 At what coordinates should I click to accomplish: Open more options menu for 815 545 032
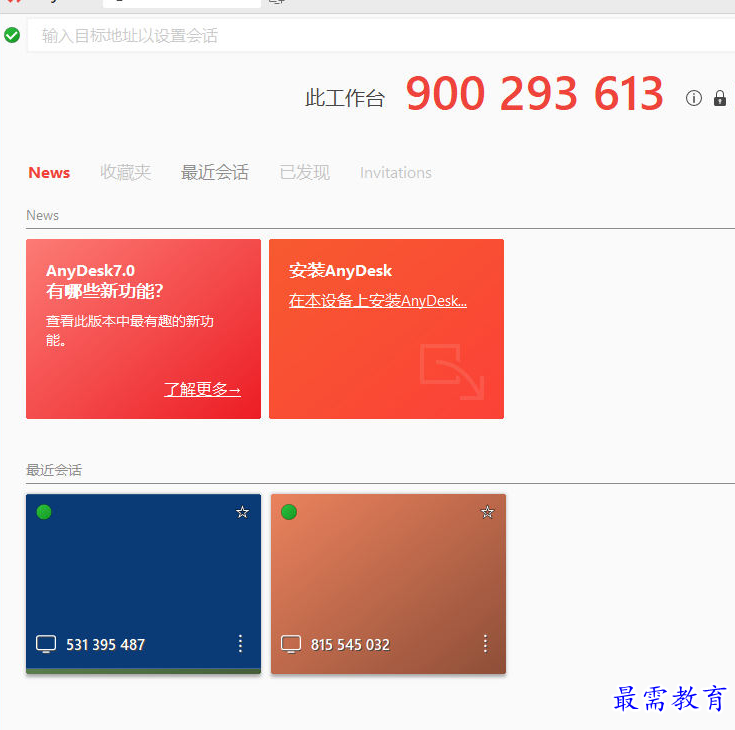(x=485, y=644)
